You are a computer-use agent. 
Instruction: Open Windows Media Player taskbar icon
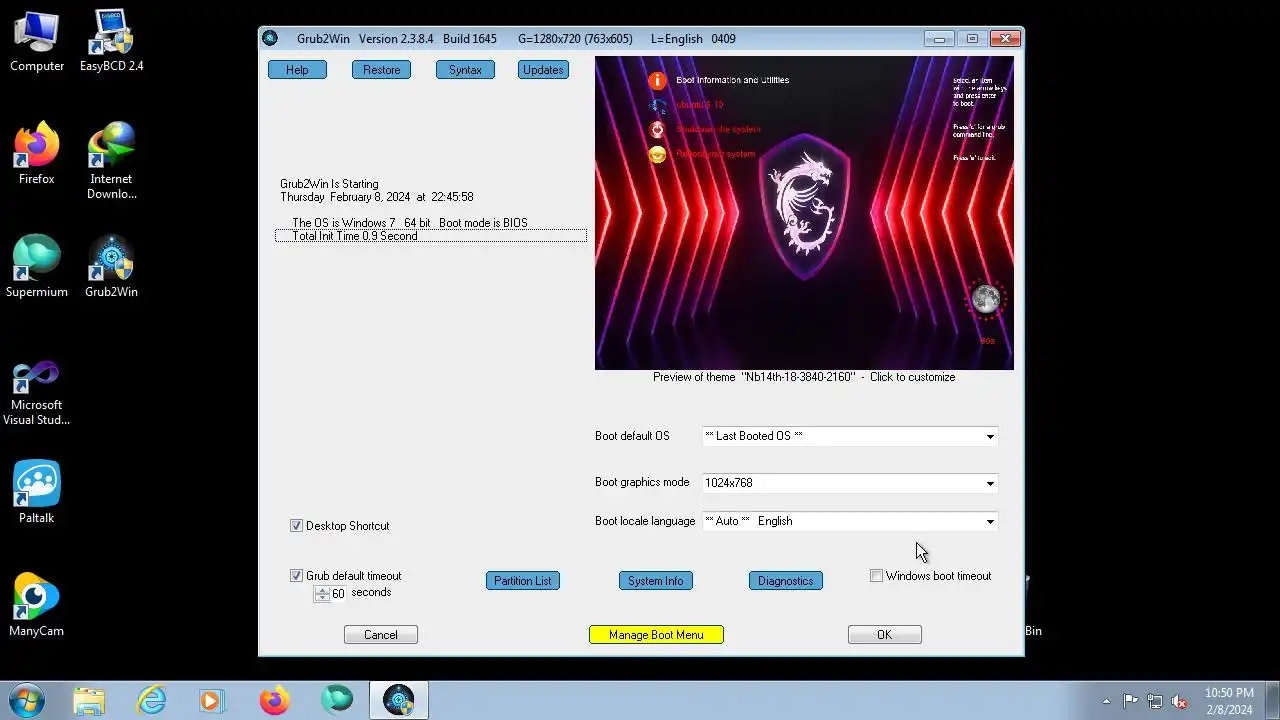coord(212,701)
